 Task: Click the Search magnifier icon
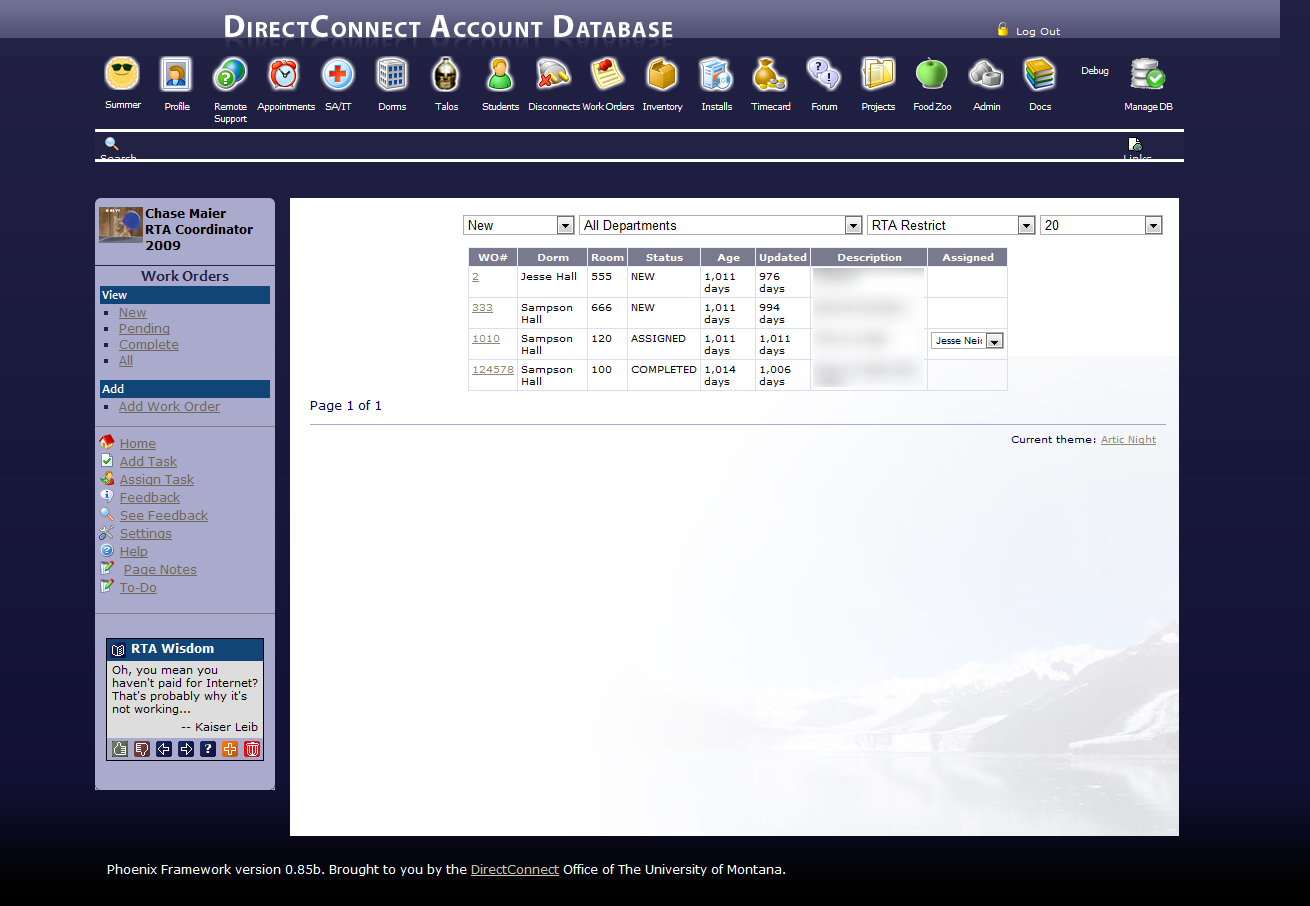112,144
